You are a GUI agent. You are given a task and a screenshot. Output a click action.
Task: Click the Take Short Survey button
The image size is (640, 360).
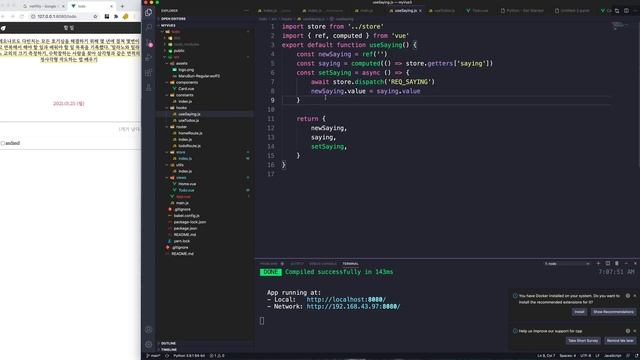(583, 340)
